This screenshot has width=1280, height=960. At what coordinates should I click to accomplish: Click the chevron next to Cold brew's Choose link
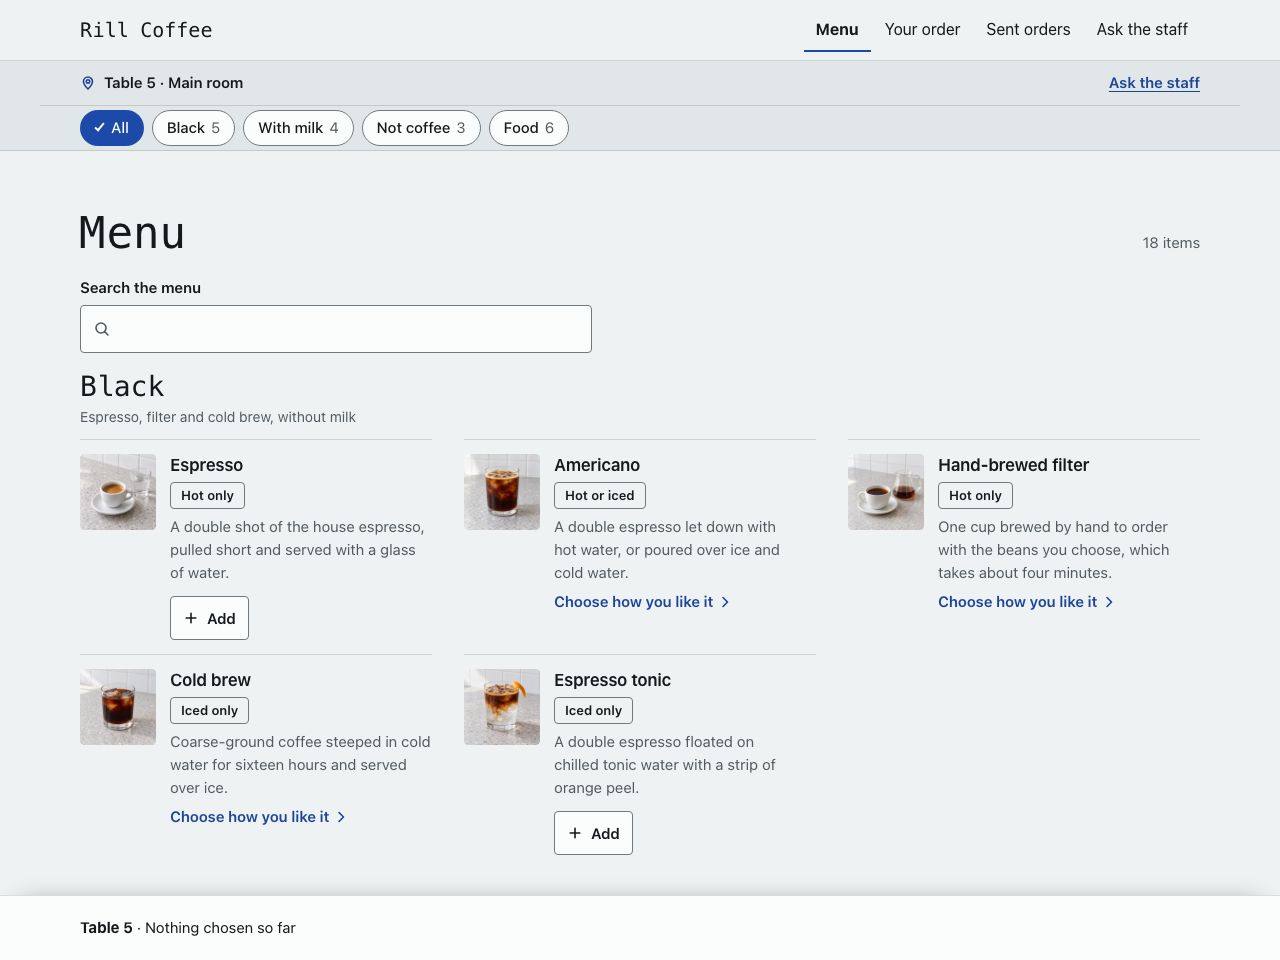coord(341,817)
